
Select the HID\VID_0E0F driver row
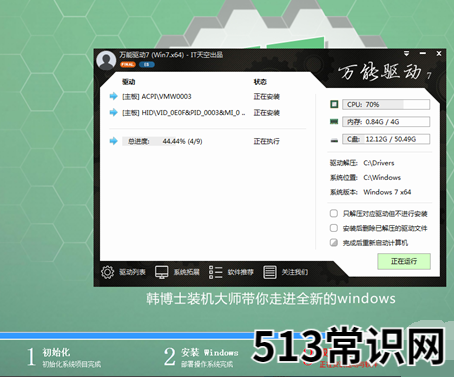click(x=195, y=113)
